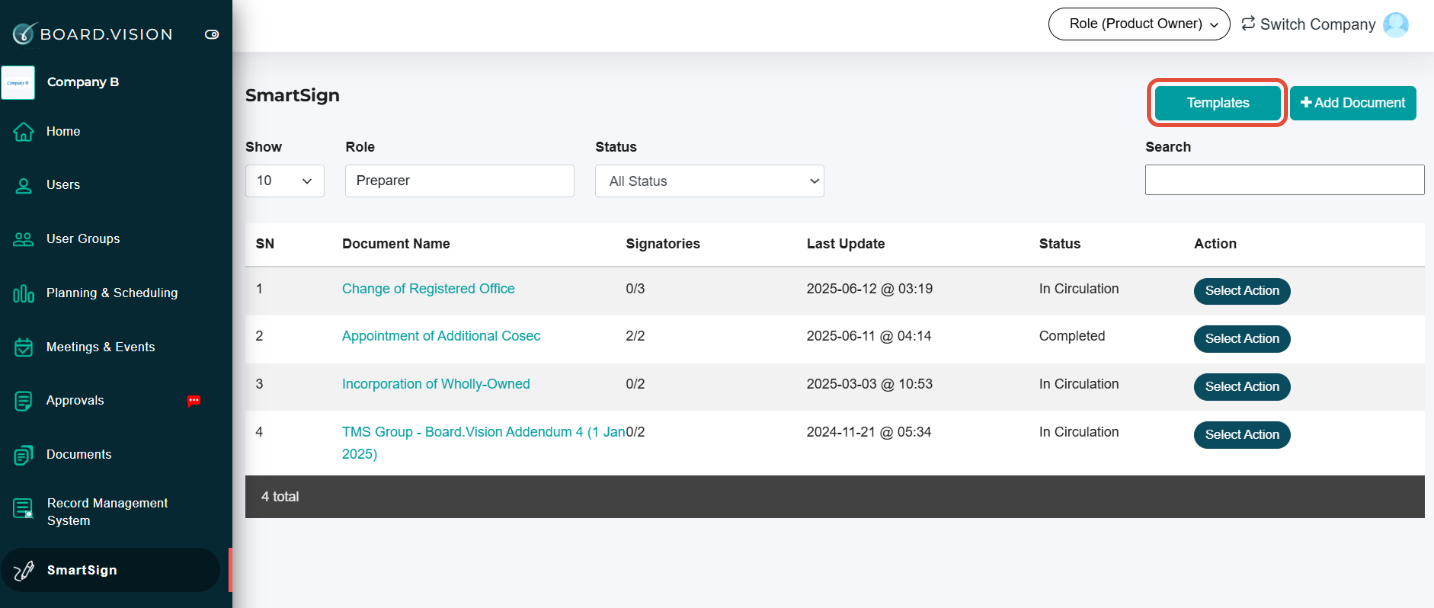Click the SmartSign pen icon
1434x608 pixels.
coord(24,571)
